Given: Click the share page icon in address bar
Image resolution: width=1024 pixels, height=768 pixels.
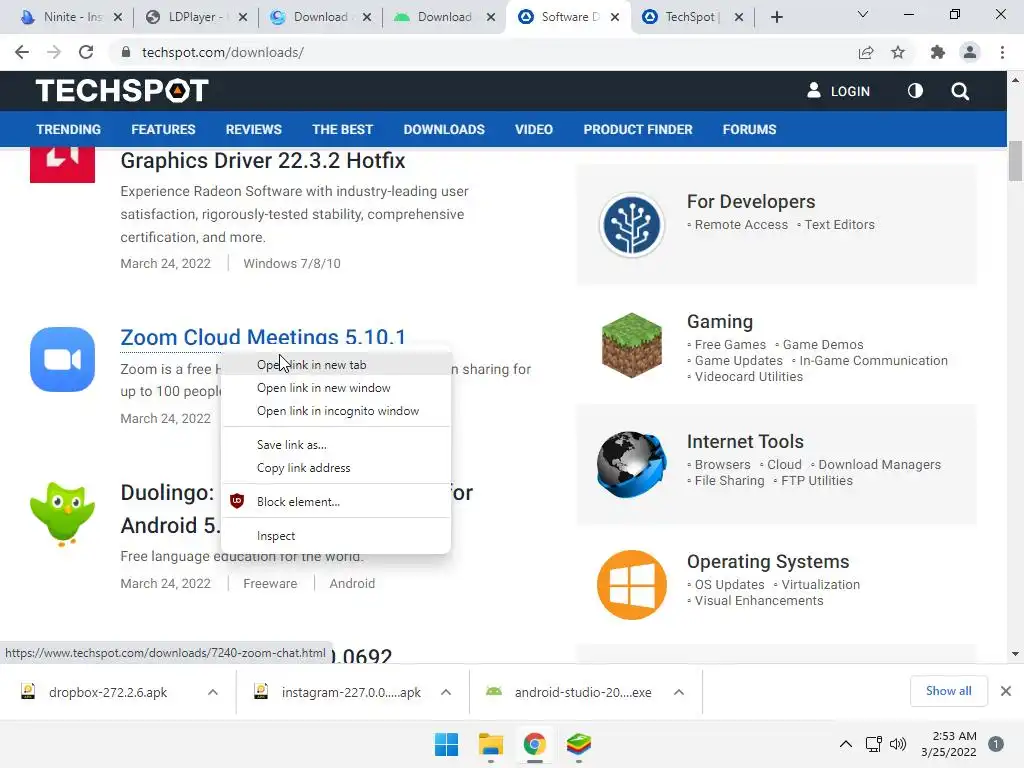Looking at the screenshot, I should [x=866, y=52].
